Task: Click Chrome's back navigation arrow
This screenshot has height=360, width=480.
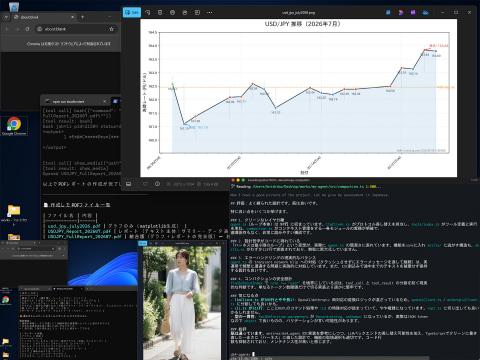Action: point(7,29)
